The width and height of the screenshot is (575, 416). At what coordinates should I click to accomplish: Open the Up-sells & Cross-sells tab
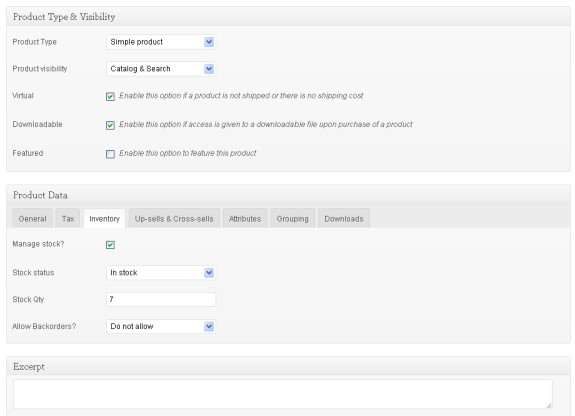174,219
